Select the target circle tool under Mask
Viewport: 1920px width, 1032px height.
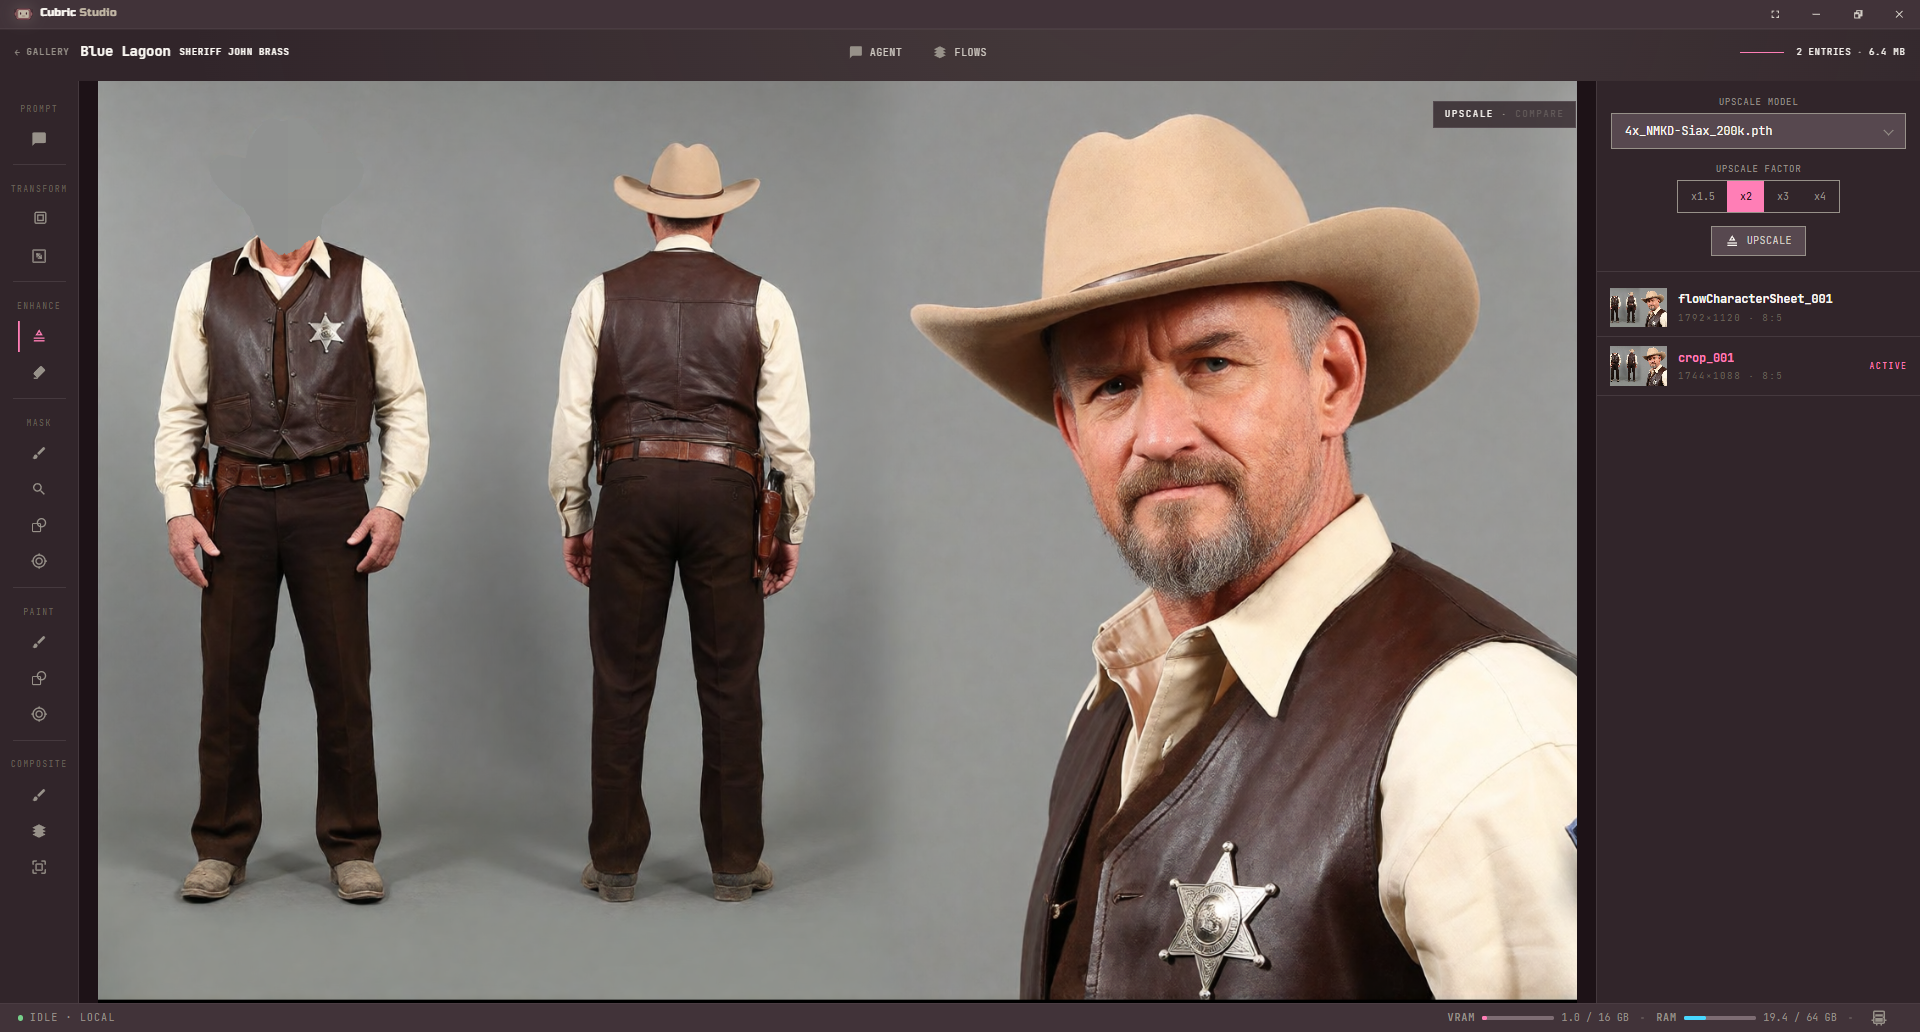pos(39,561)
